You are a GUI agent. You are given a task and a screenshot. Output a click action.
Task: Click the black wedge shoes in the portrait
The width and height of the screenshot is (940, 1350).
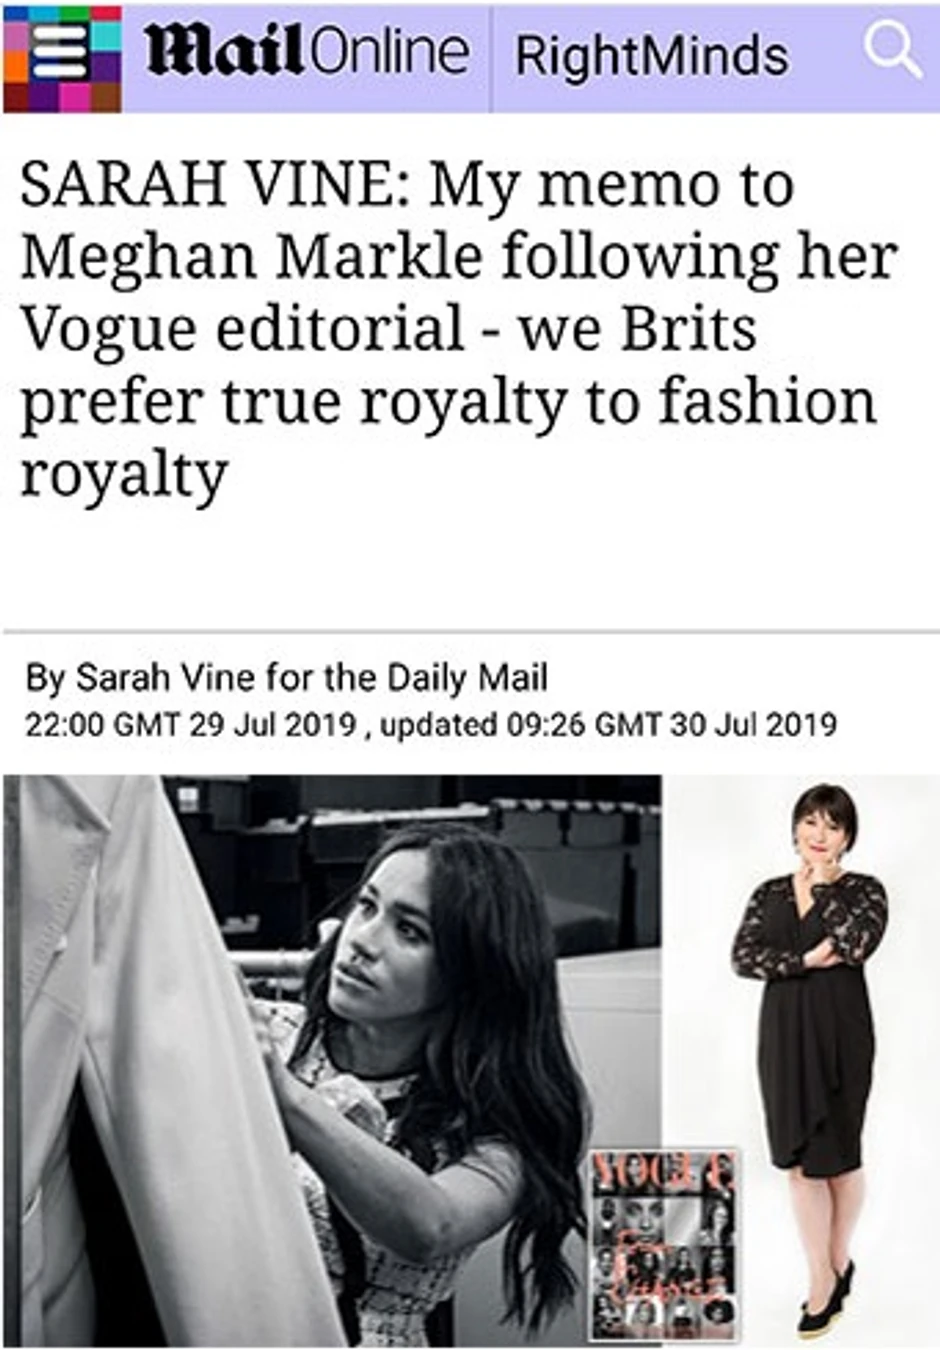[826, 1300]
